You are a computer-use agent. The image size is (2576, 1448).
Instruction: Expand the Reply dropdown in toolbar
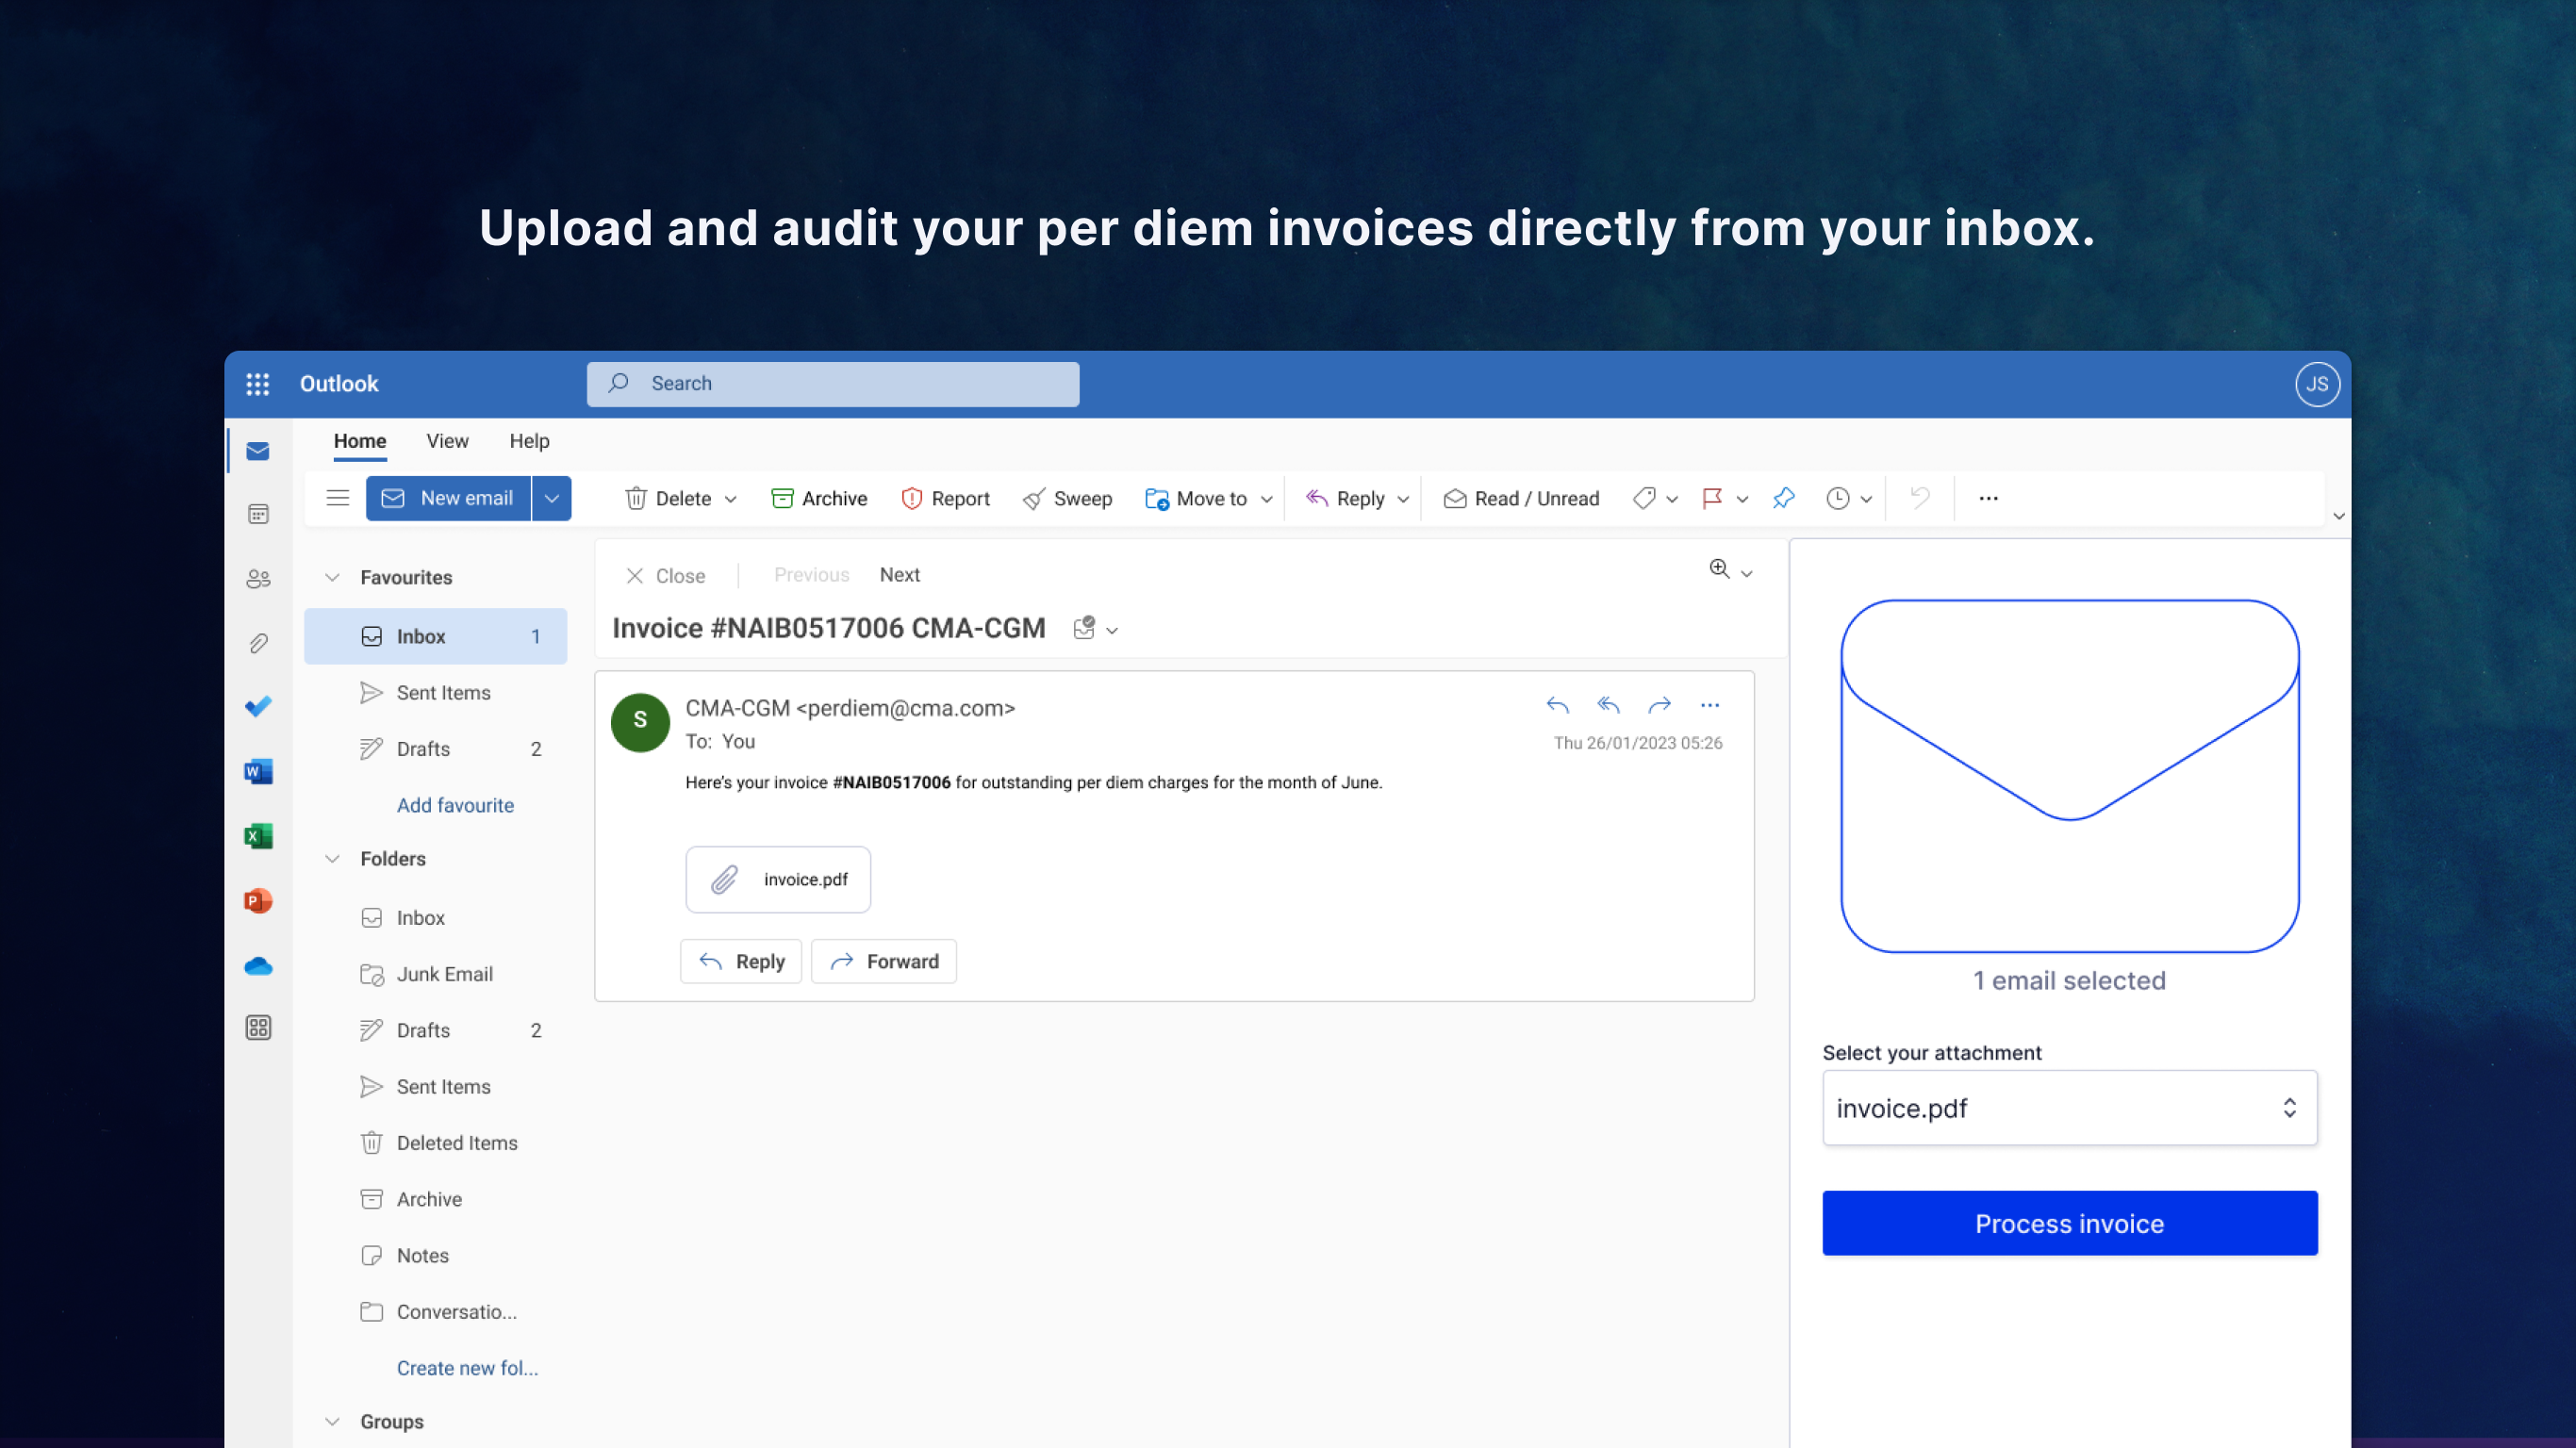[1403, 499]
